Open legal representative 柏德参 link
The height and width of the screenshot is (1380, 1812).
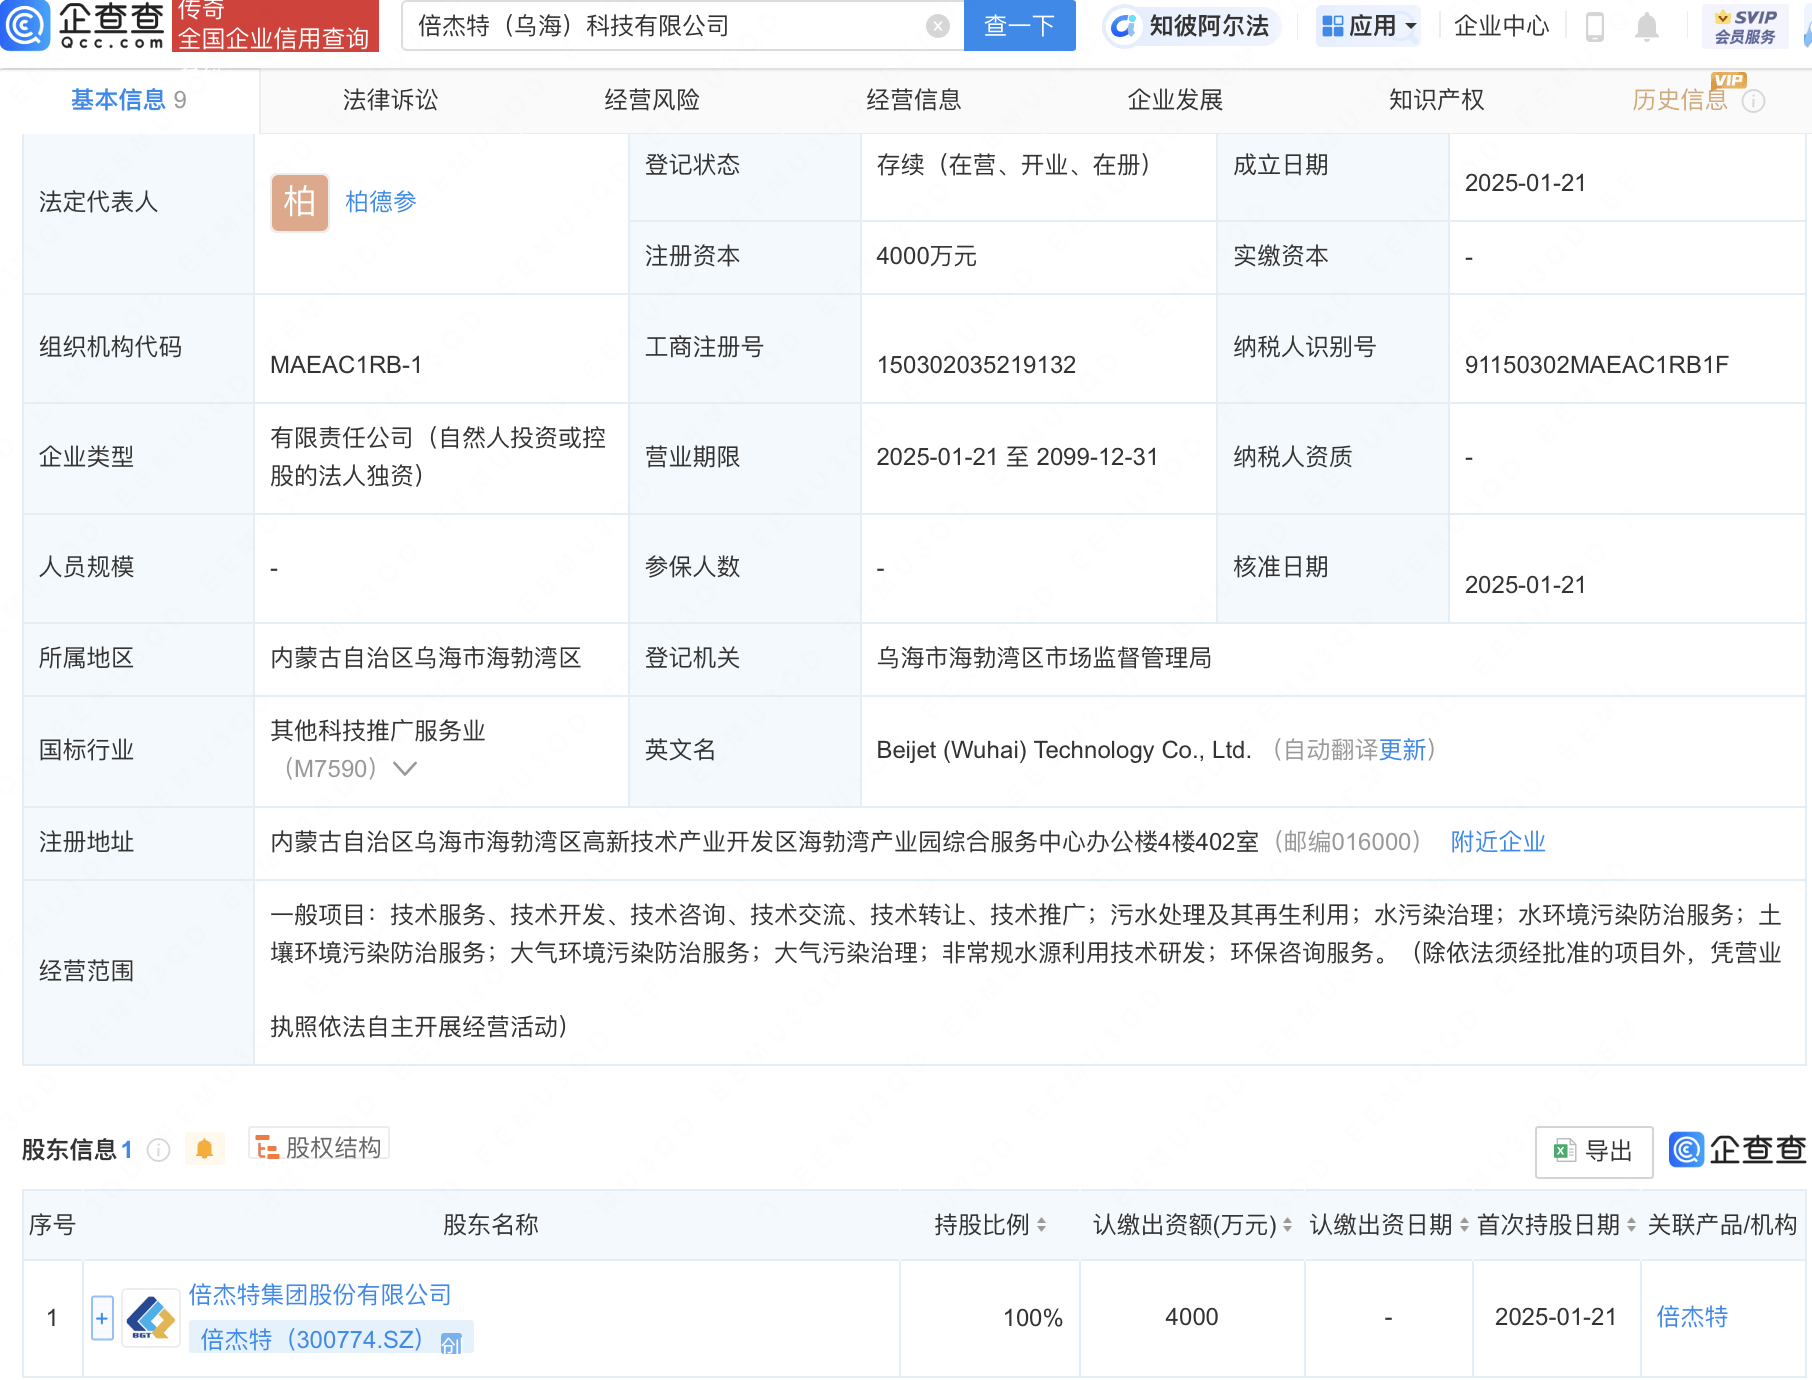pyautogui.click(x=380, y=202)
